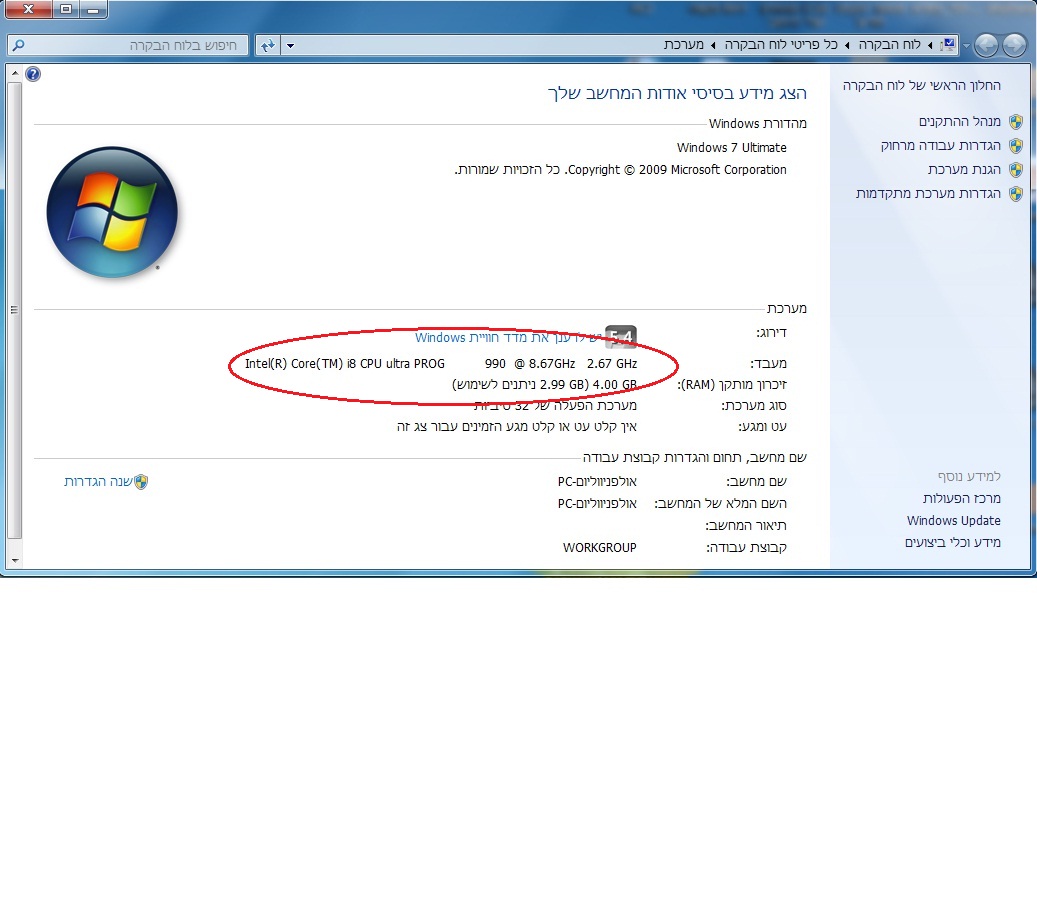Click scrollbar up arrow
This screenshot has width=1037, height=908.
(15, 73)
